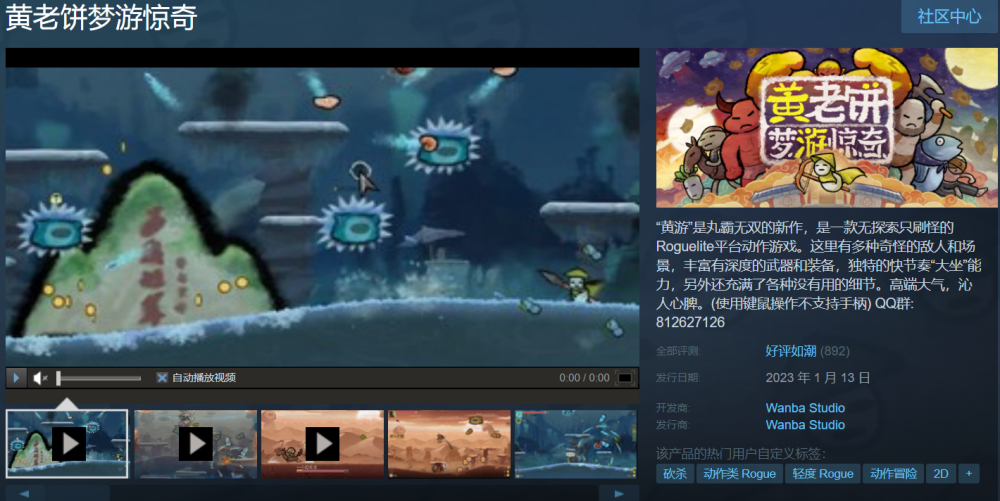Select the fourth desert screenshot thumbnail
Viewport: 1000px width, 501px height.
point(449,443)
